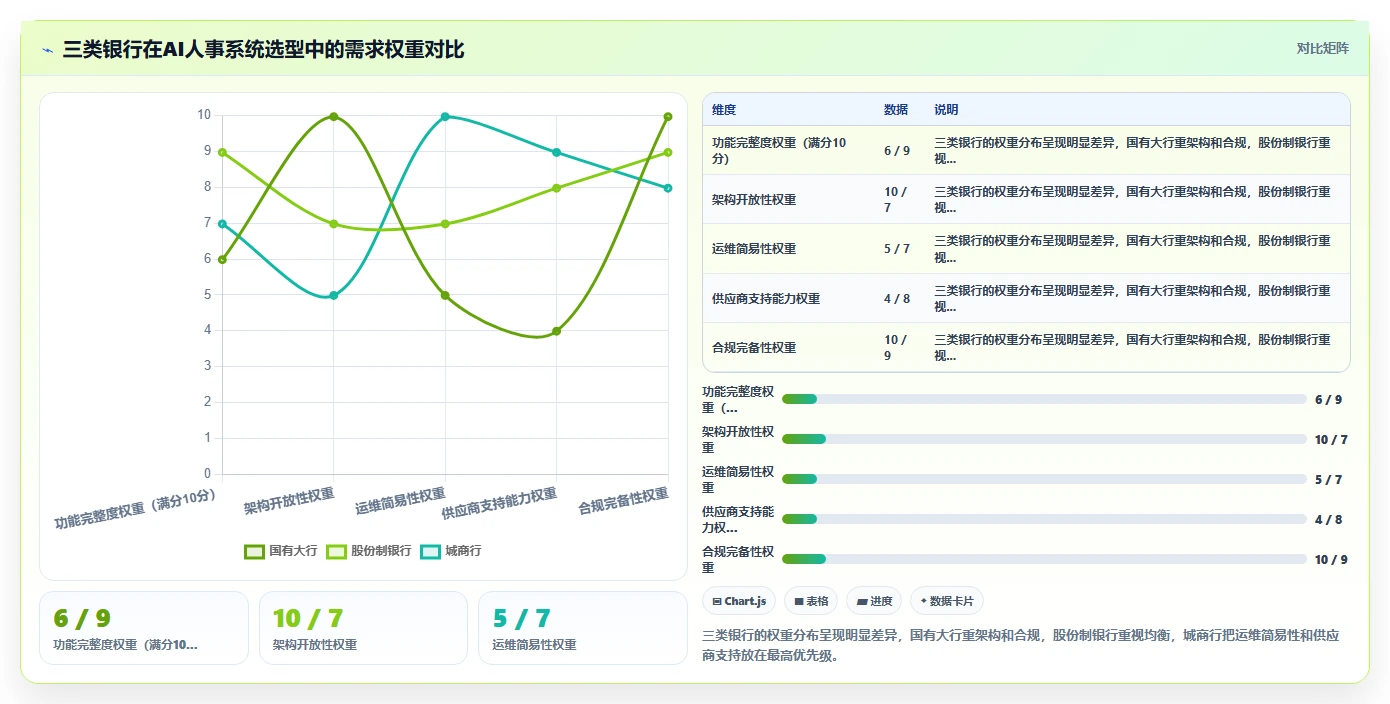
Task: Click 国有大行 lowest point at 供应商支持能力权重
Action: pyautogui.click(x=556, y=331)
